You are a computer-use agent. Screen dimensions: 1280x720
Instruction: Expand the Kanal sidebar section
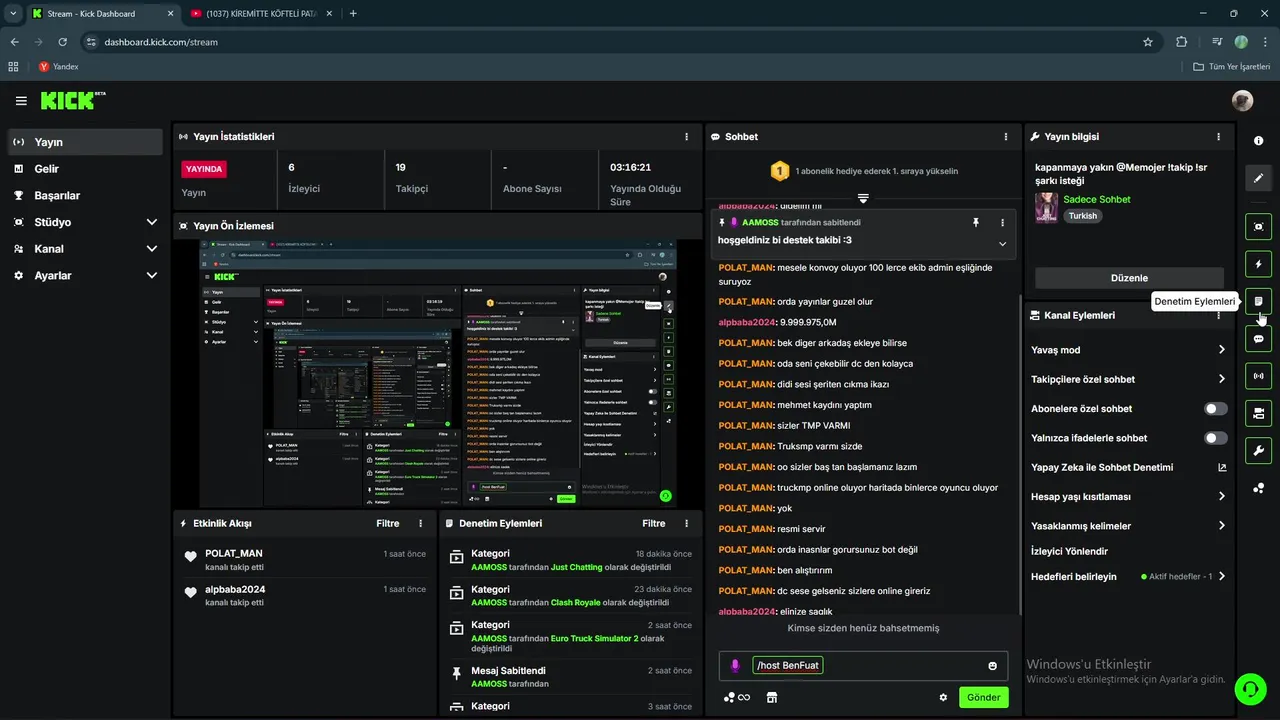pos(152,249)
